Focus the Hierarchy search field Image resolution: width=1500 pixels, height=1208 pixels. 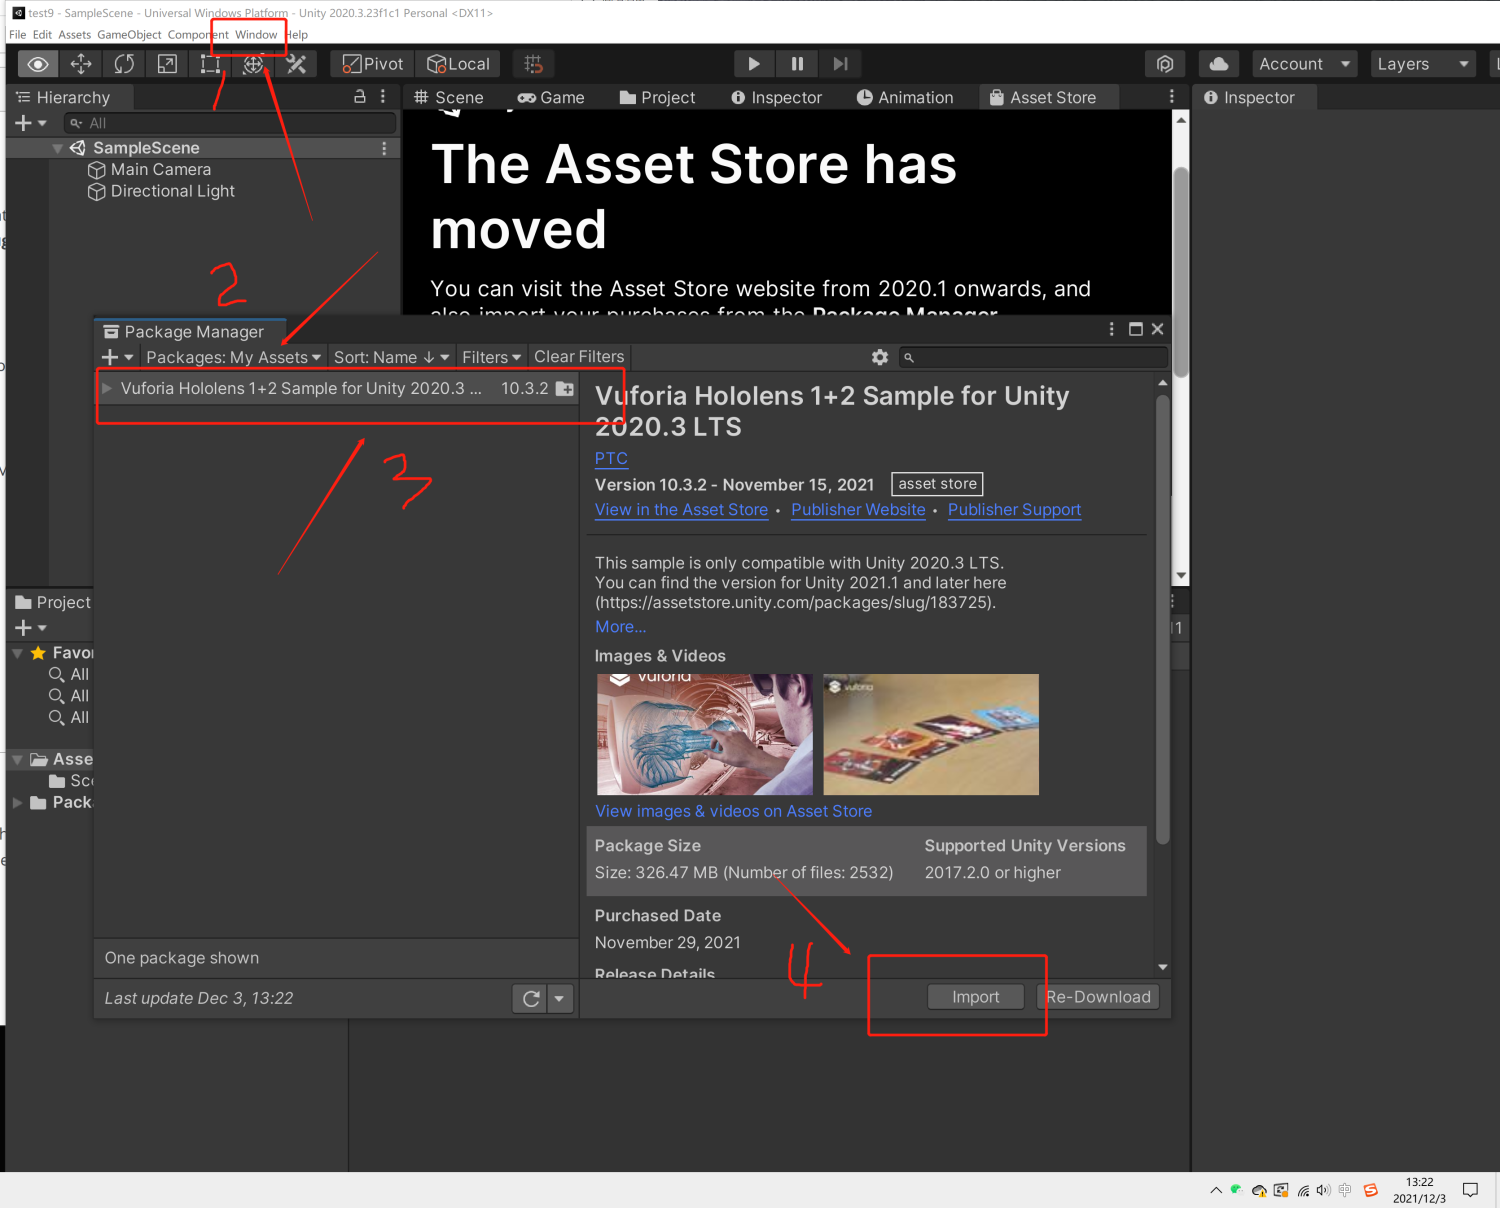[x=230, y=123]
